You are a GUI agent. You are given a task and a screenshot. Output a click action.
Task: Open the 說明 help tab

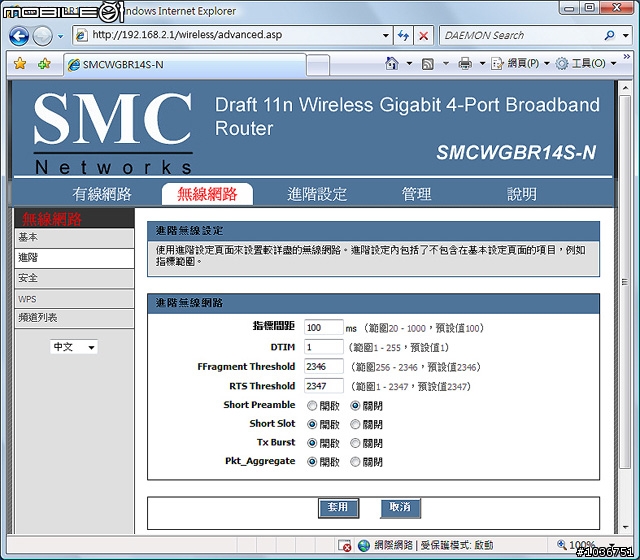(x=522, y=194)
